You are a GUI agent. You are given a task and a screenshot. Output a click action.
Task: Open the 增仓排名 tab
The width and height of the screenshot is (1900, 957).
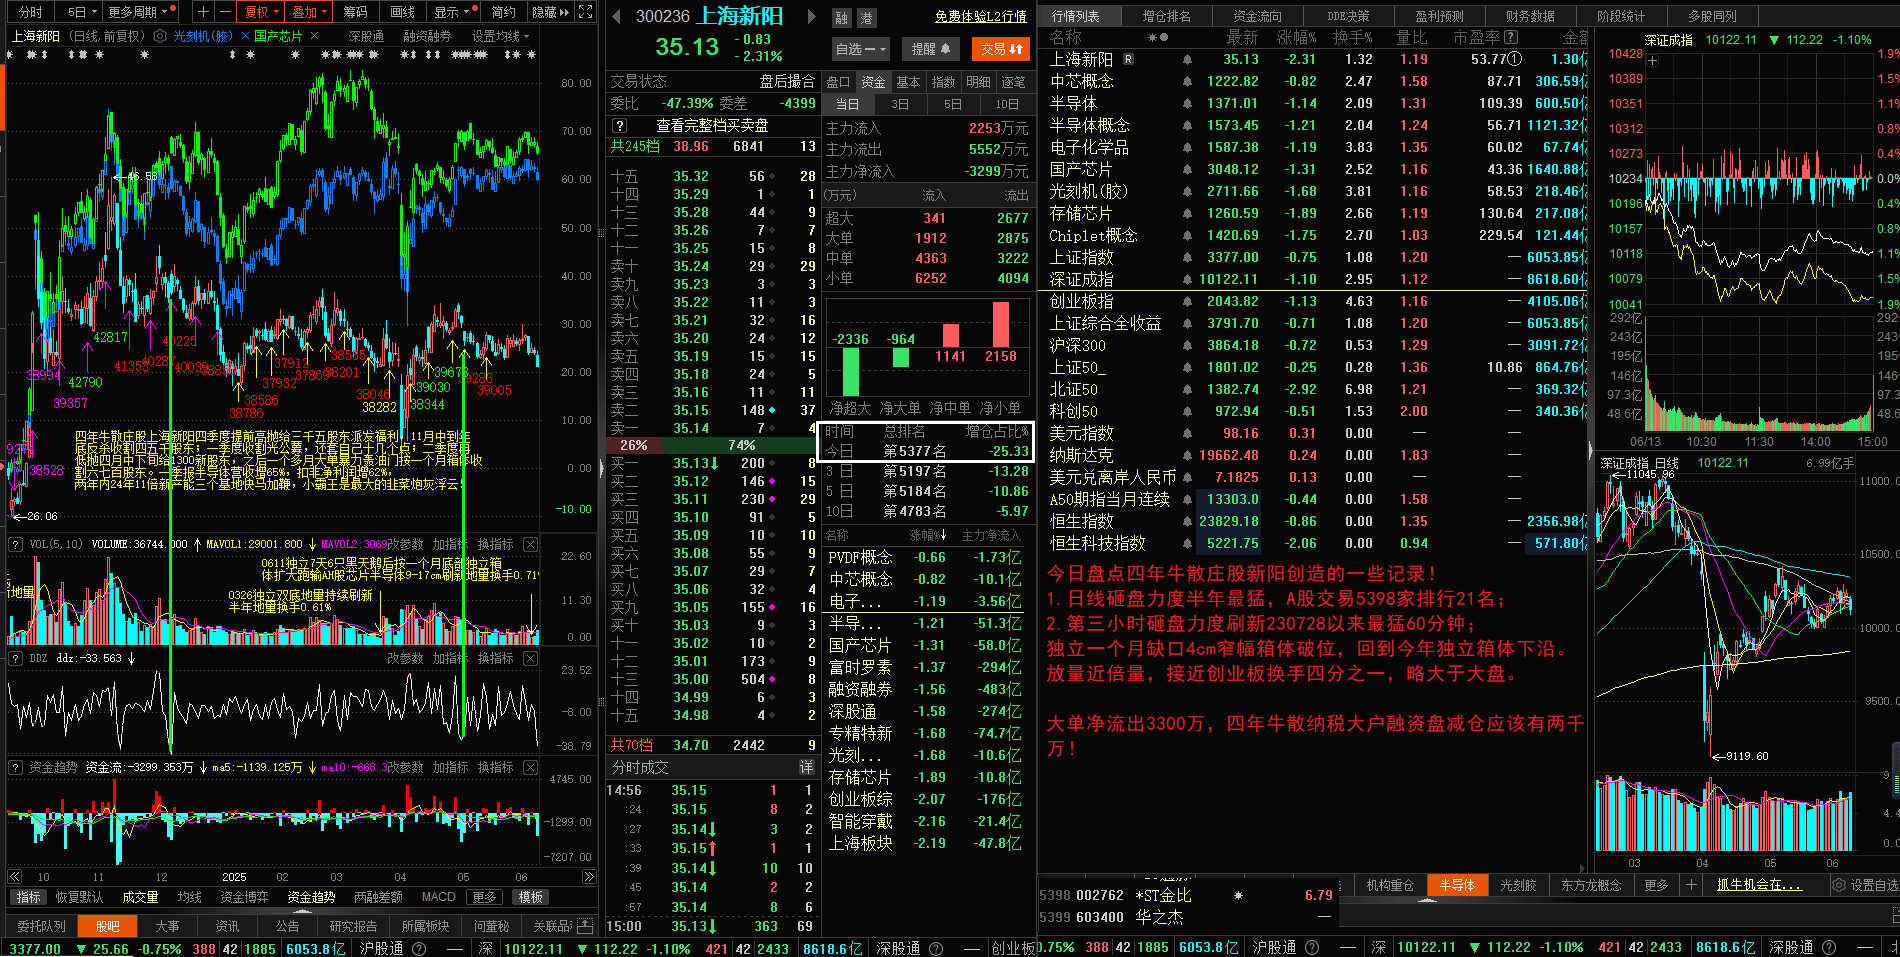1166,16
